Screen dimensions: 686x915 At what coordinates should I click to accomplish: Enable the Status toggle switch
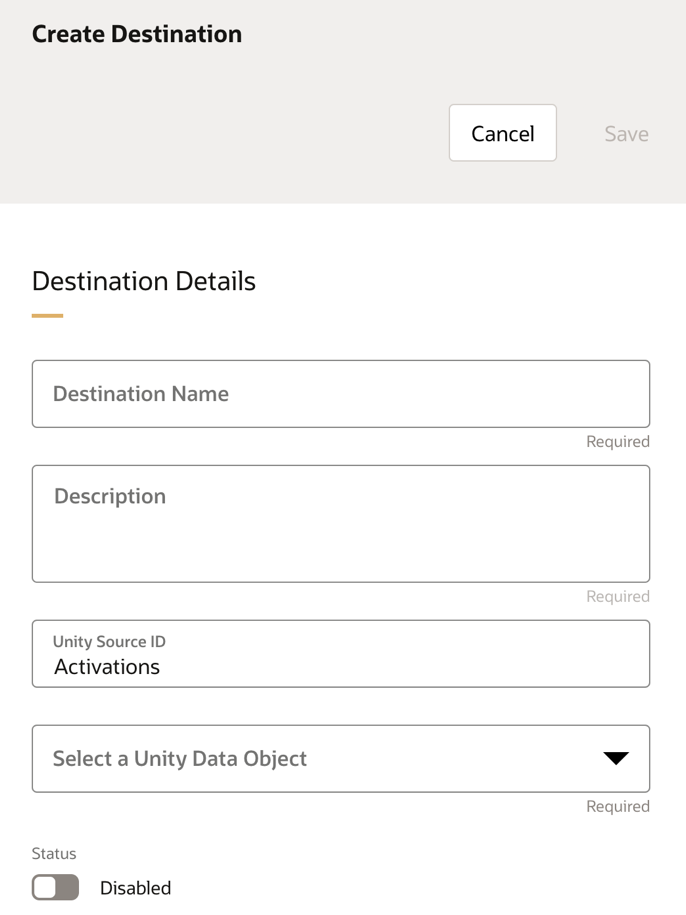[55, 887]
